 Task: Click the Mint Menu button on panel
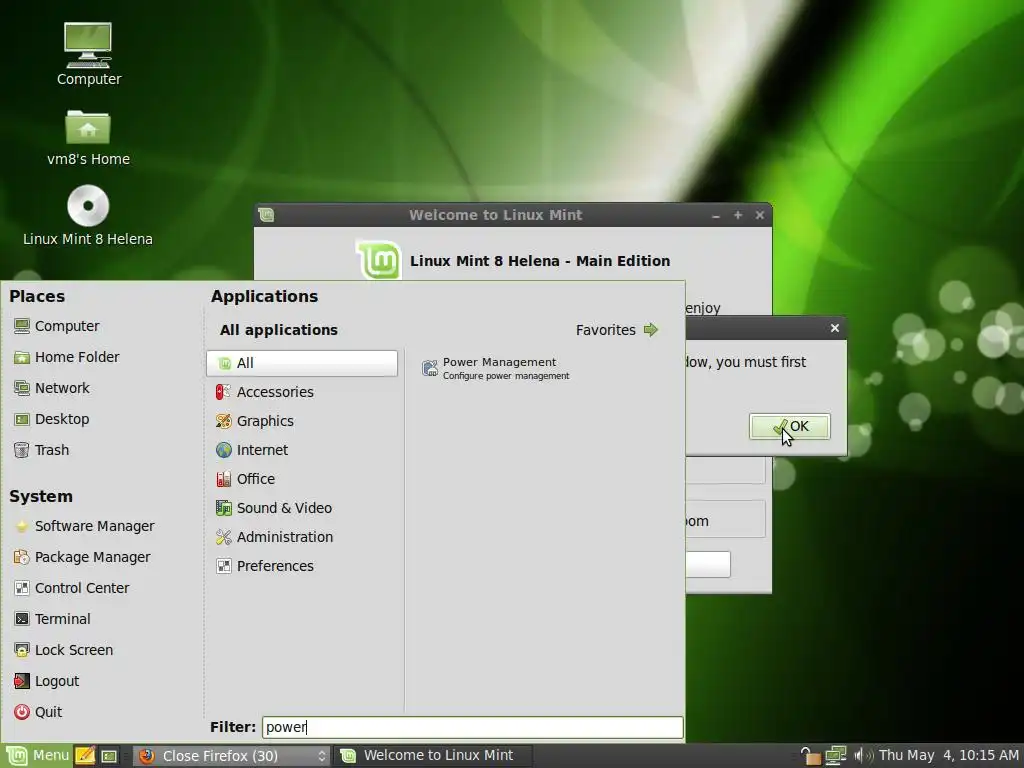coord(36,756)
